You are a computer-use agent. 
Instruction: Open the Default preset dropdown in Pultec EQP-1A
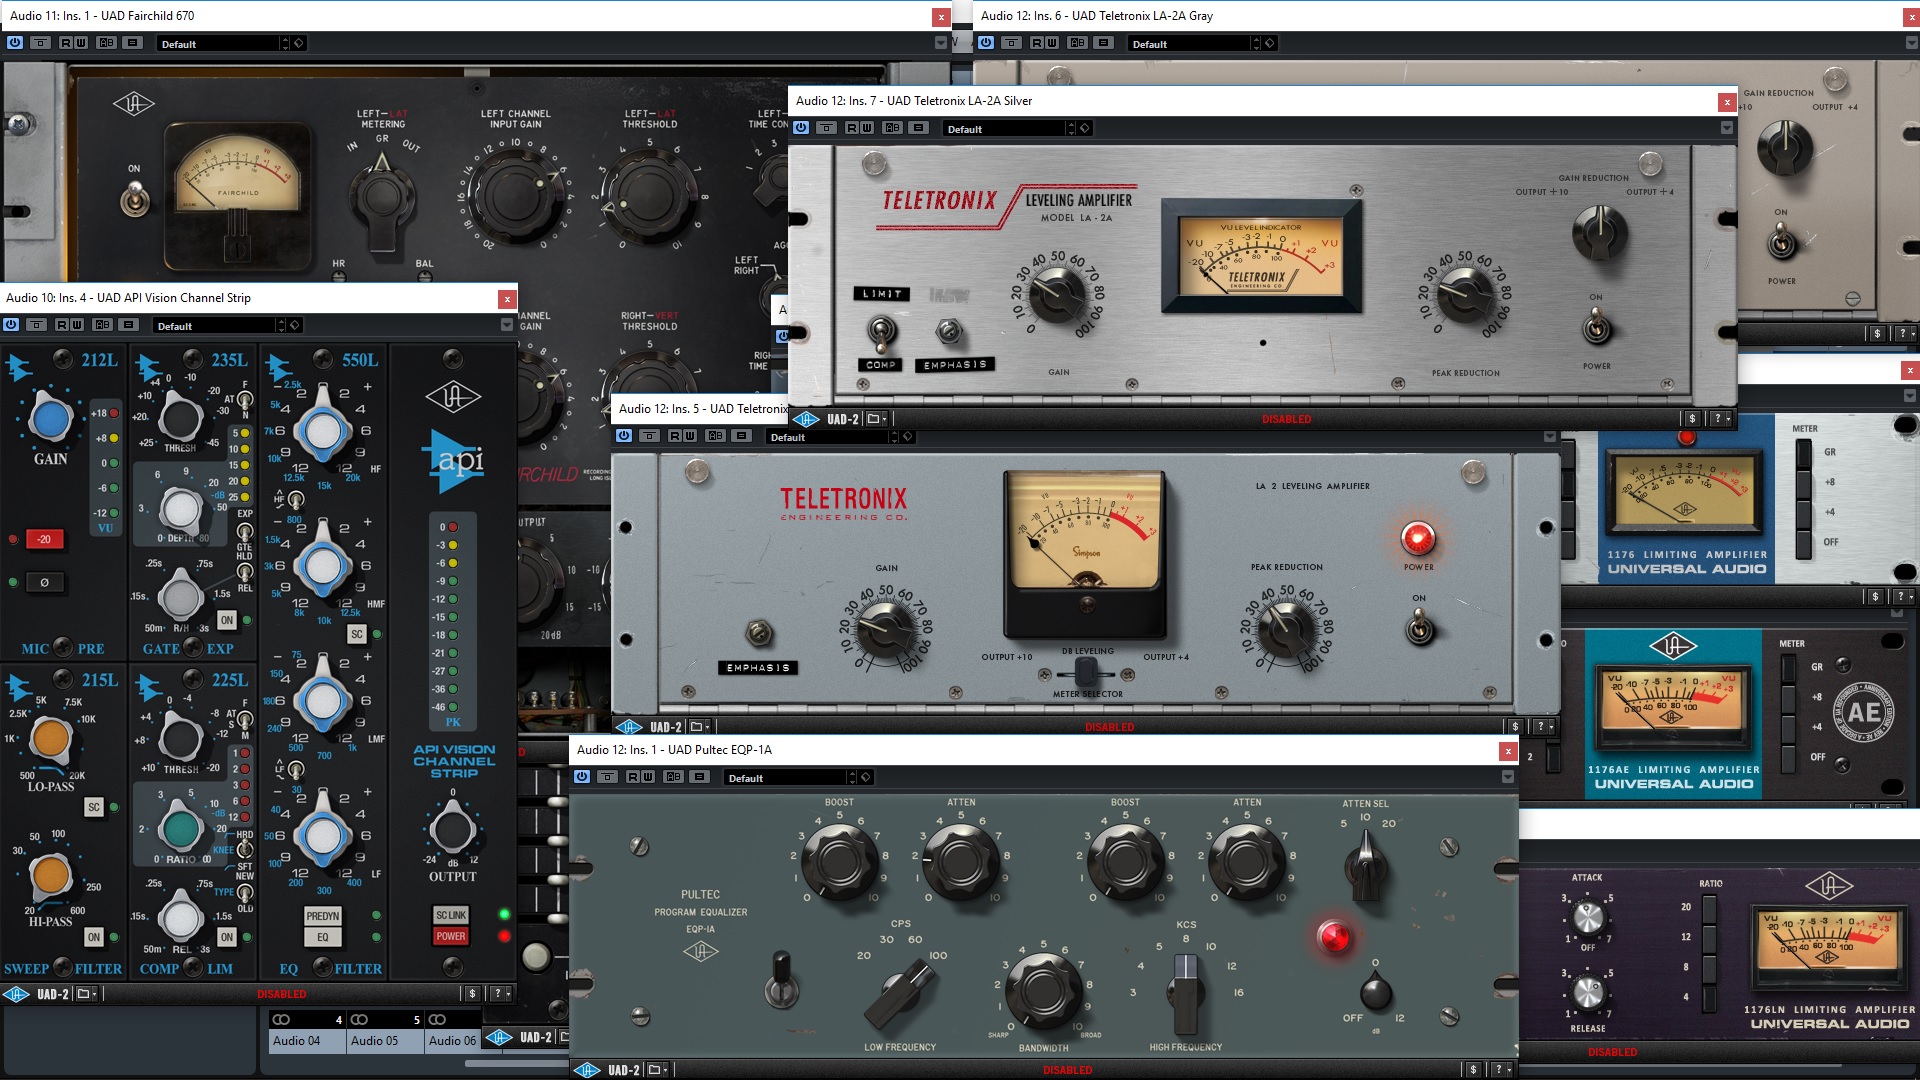coord(790,777)
